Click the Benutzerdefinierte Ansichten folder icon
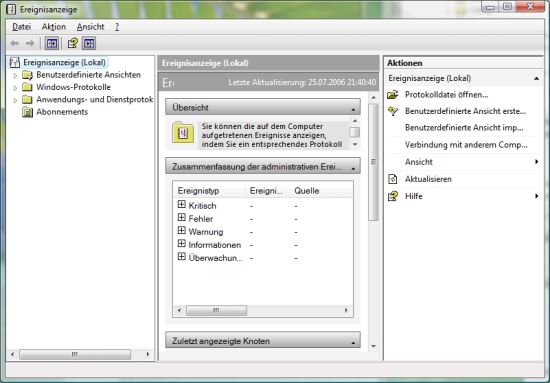550x383 pixels. [x=27, y=75]
